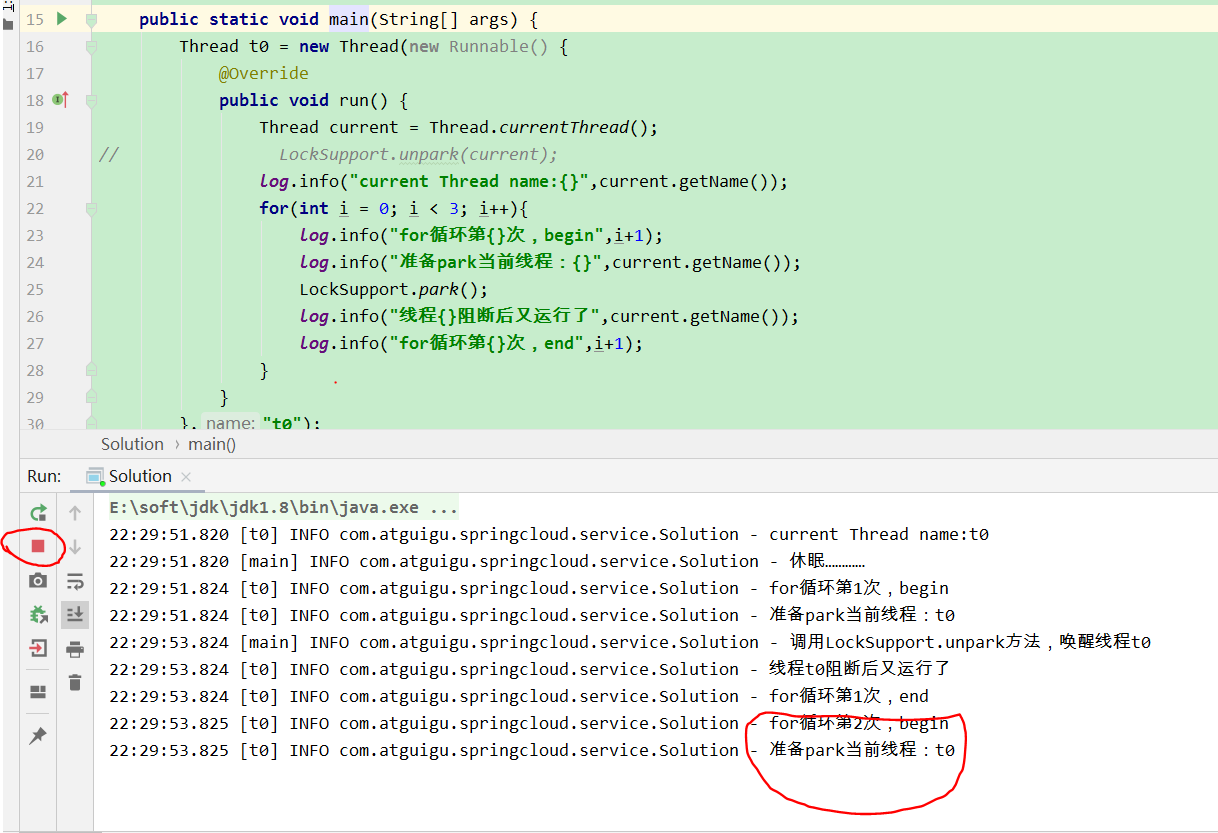1218x833 pixels.
Task: Open the Run window layout icon
Action: click(38, 690)
